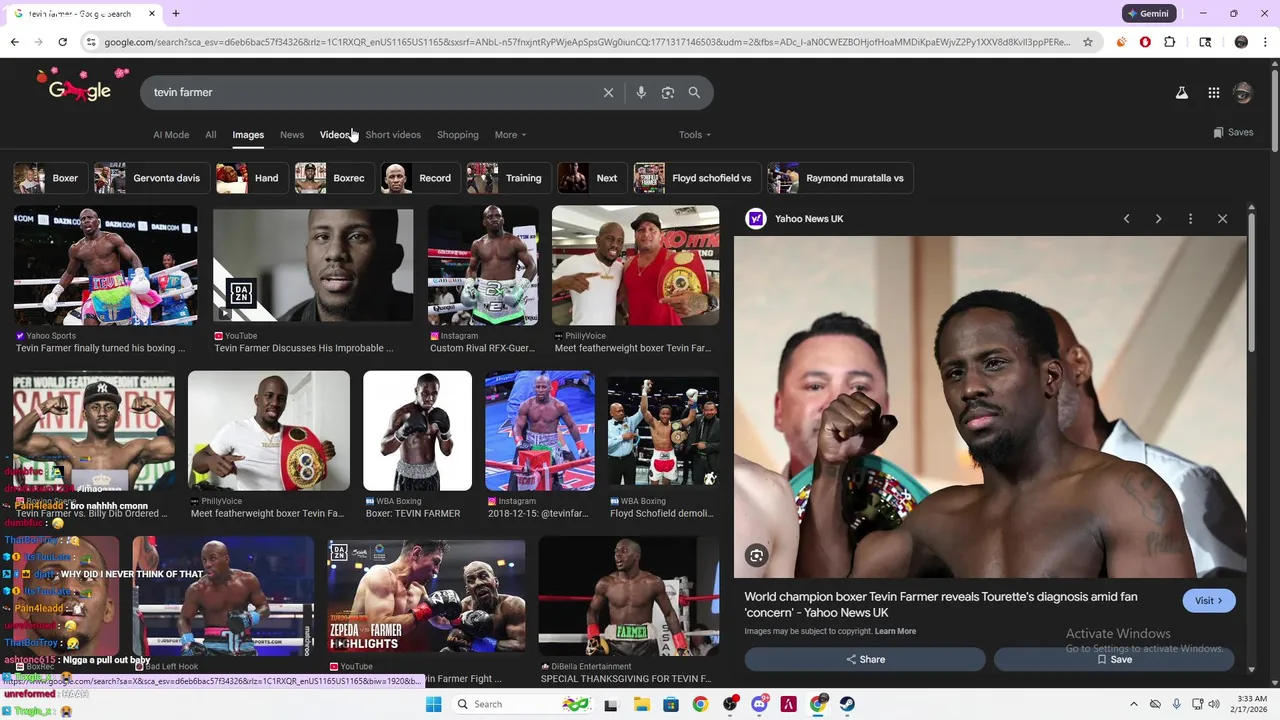Open the Short videos tab
Viewport: 1280px width, 720px height.
393,135
